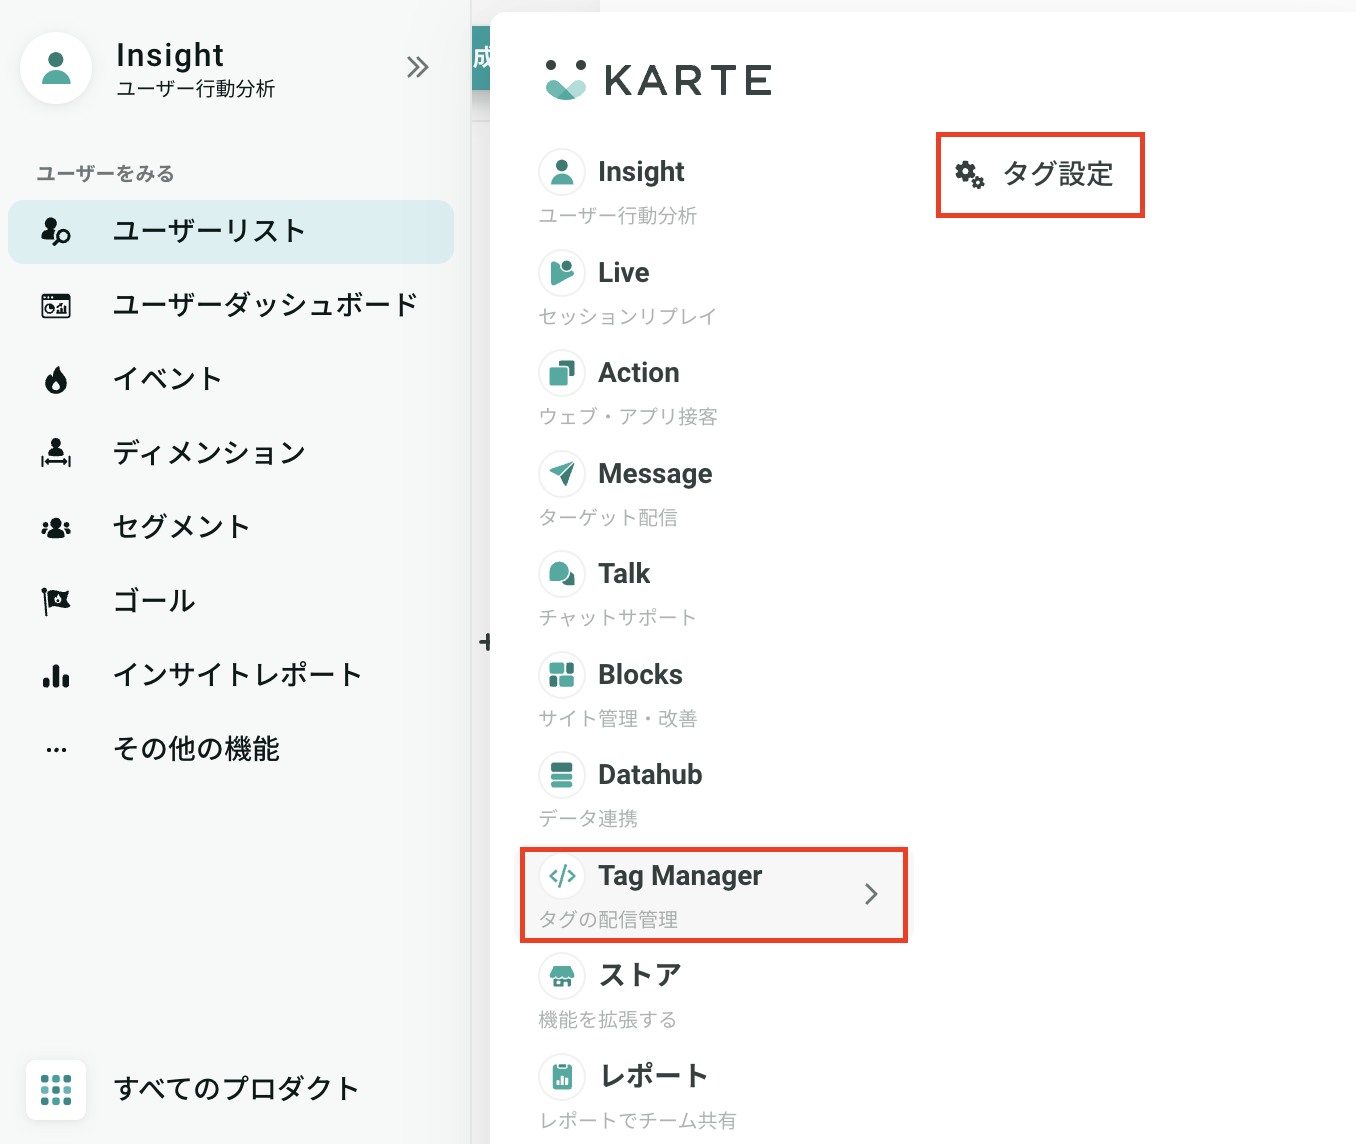Click the タグ設定 gears icon
Viewport: 1356px width, 1144px height.
click(970, 175)
